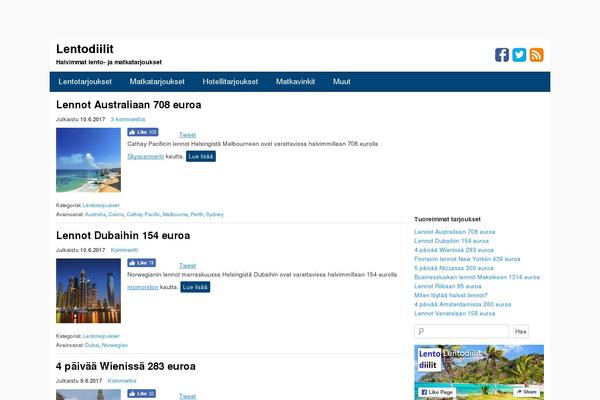The width and height of the screenshot is (600, 400).
Task: Open sidebar link Lennot Dubaihin 154 euroa
Action: pyautogui.click(x=452, y=241)
